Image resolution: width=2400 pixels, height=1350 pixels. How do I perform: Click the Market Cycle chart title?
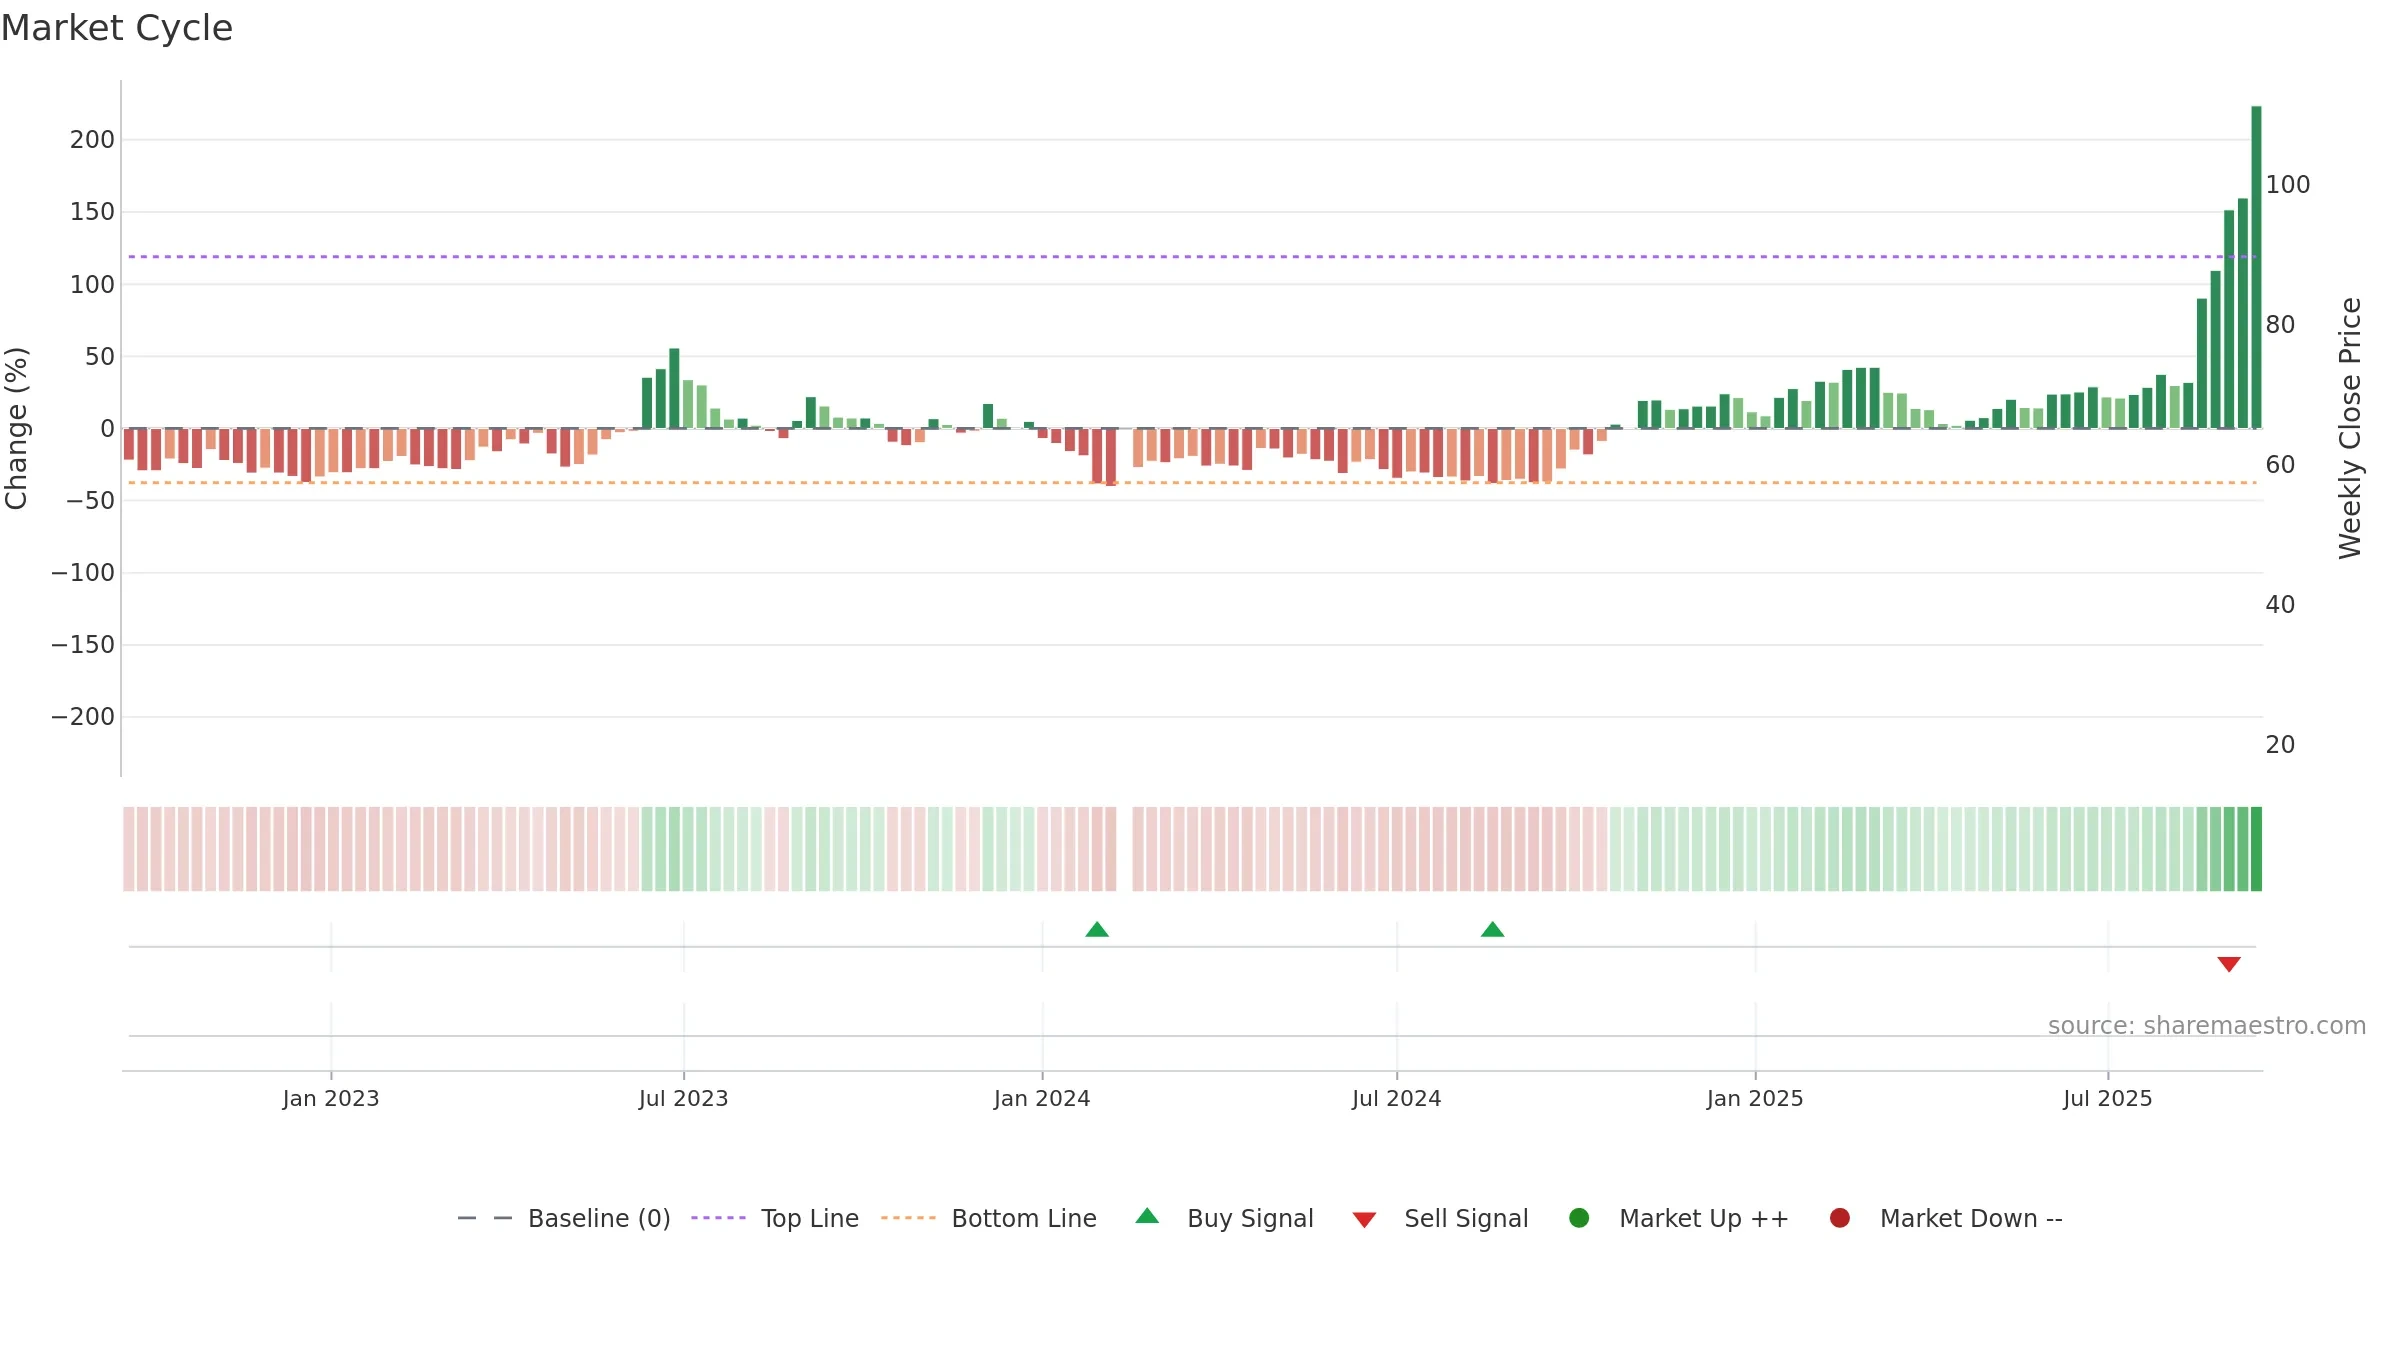(117, 28)
